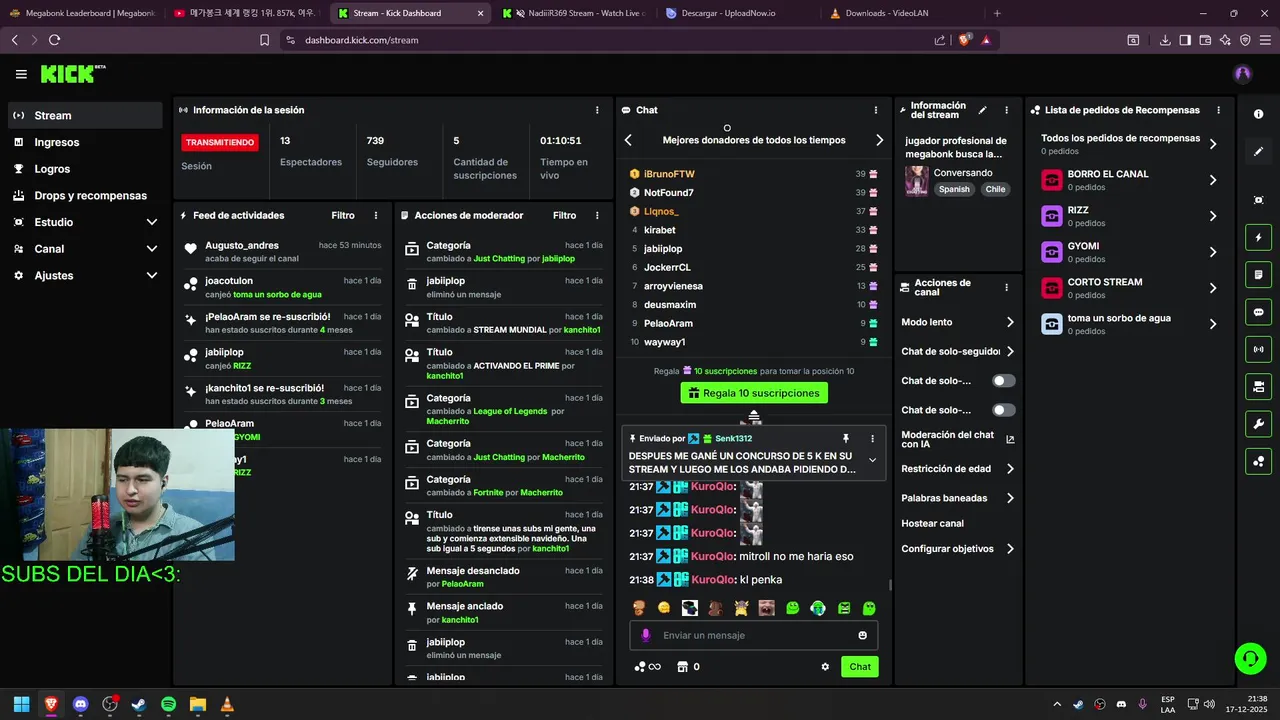This screenshot has width=1280, height=720.
Task: Open Modo lento settings
Action: 958,322
